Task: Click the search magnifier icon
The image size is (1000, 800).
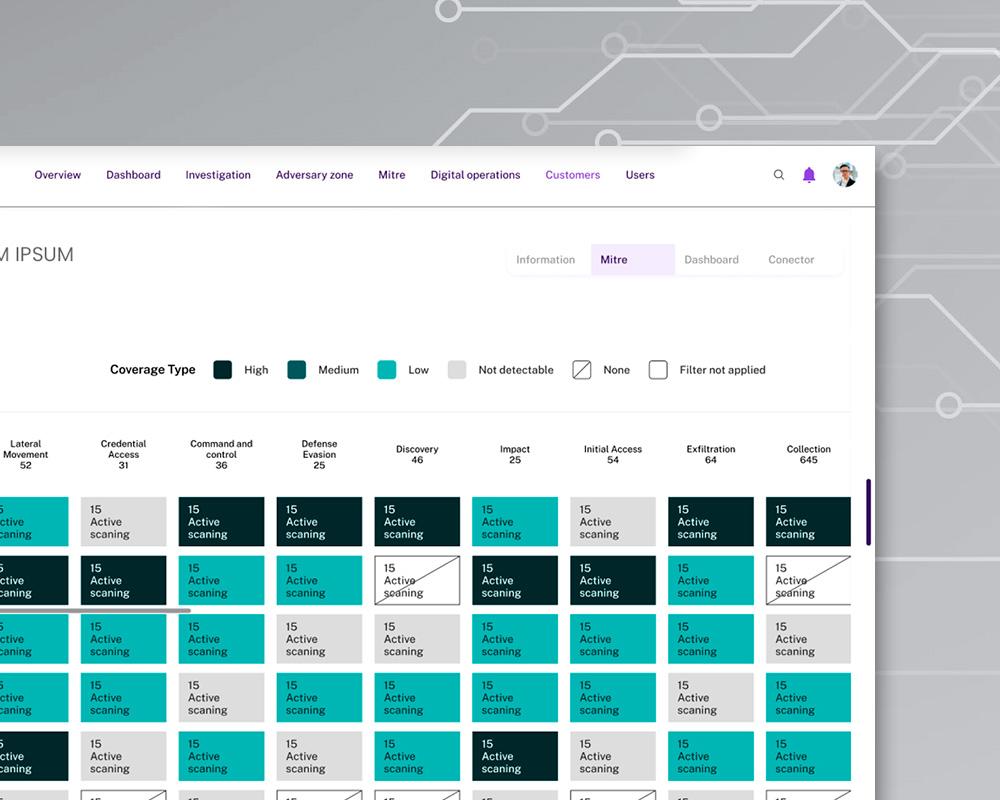Action: pos(779,175)
